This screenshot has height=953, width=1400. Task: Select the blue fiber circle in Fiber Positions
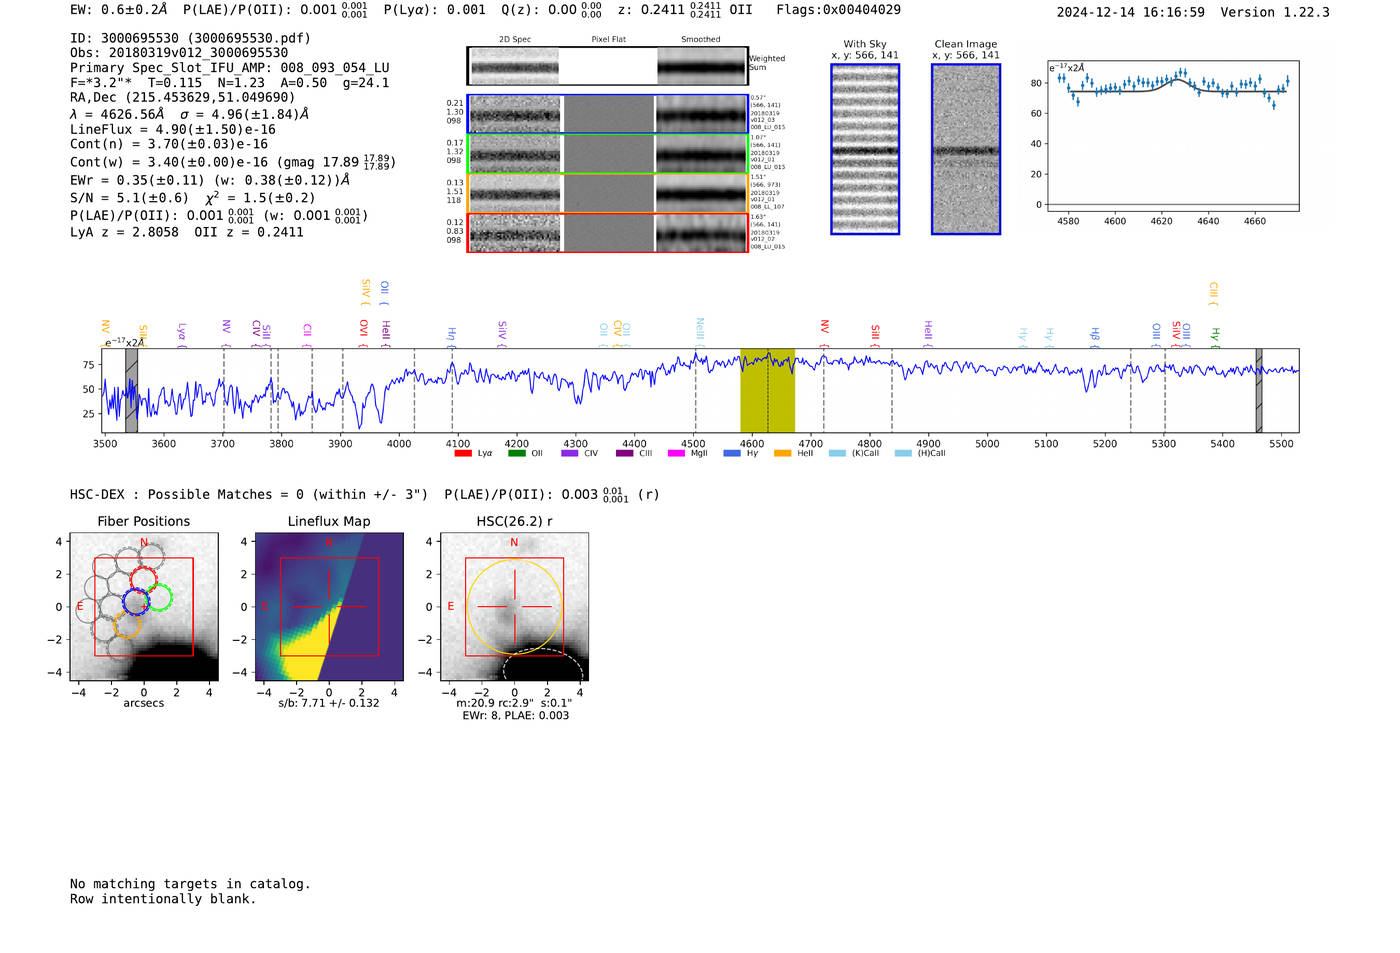[135, 602]
